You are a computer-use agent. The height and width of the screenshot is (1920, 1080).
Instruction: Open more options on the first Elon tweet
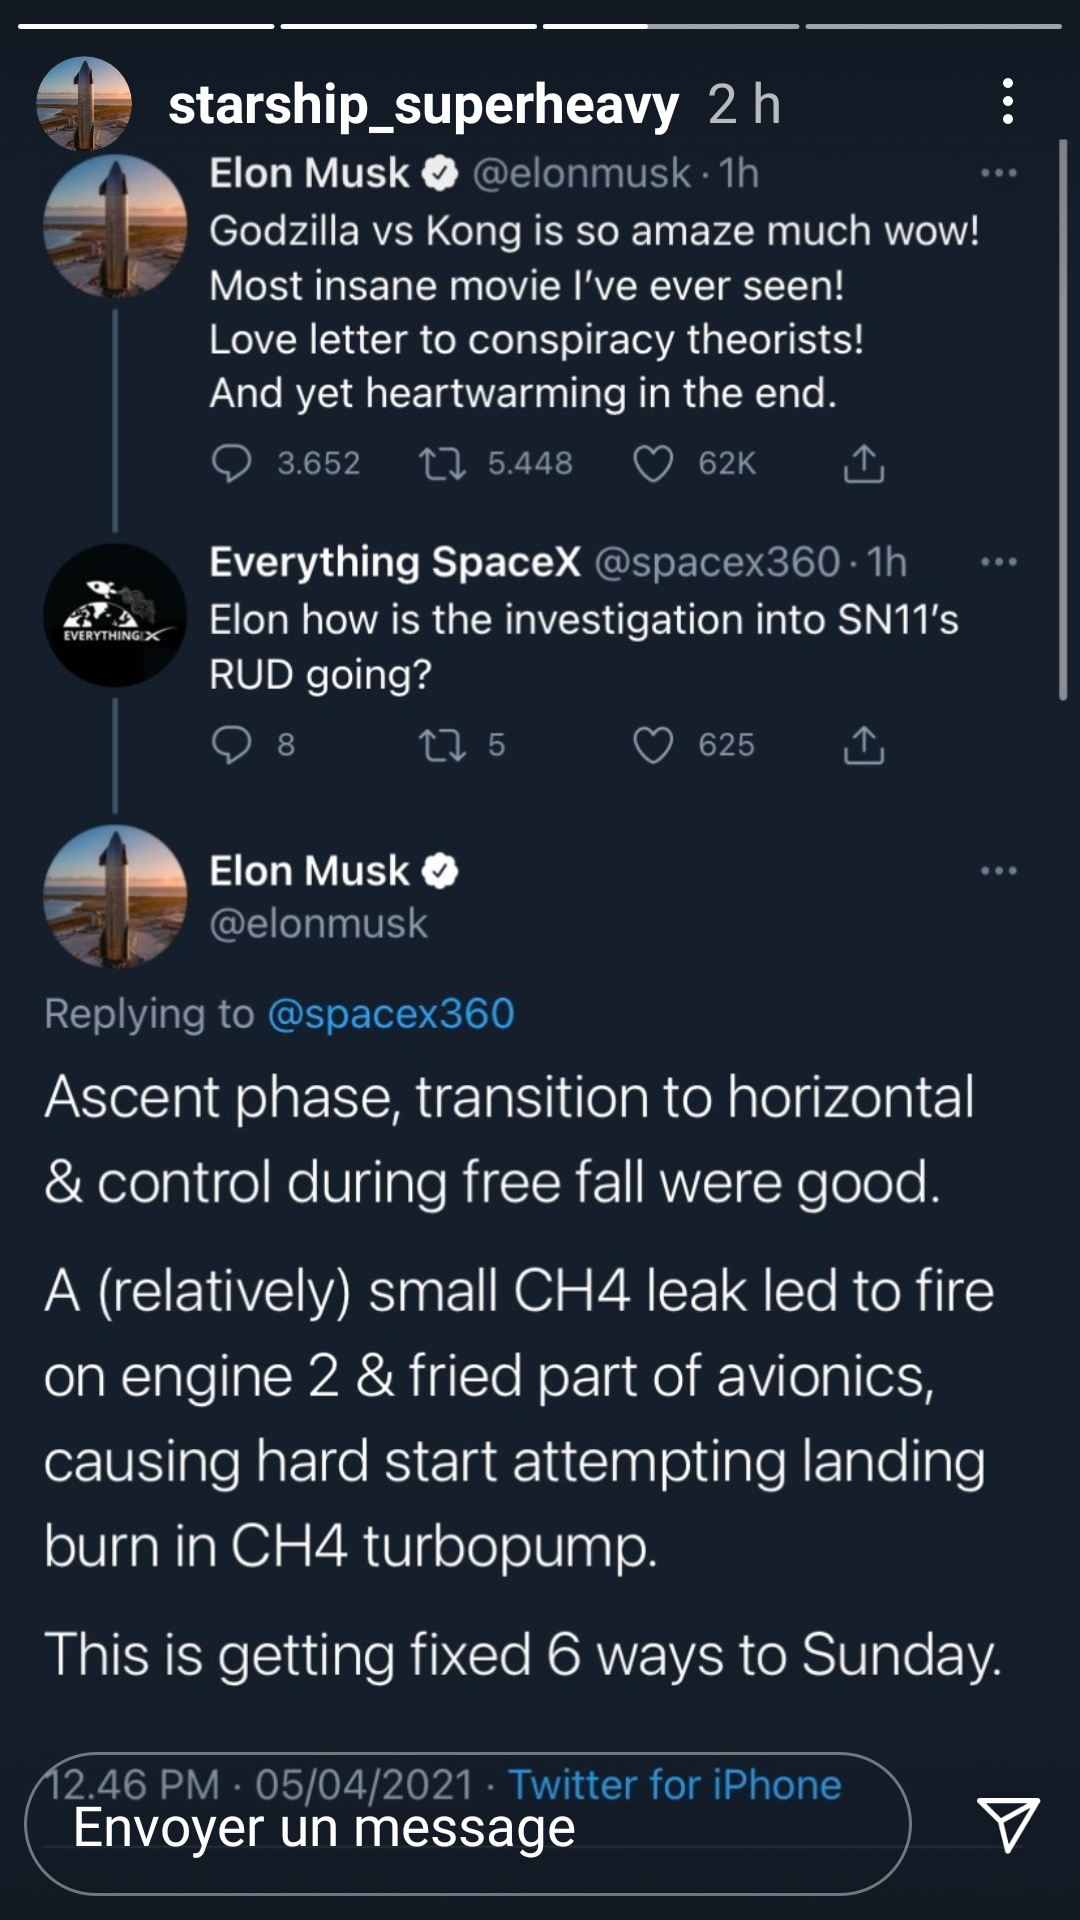tap(998, 173)
